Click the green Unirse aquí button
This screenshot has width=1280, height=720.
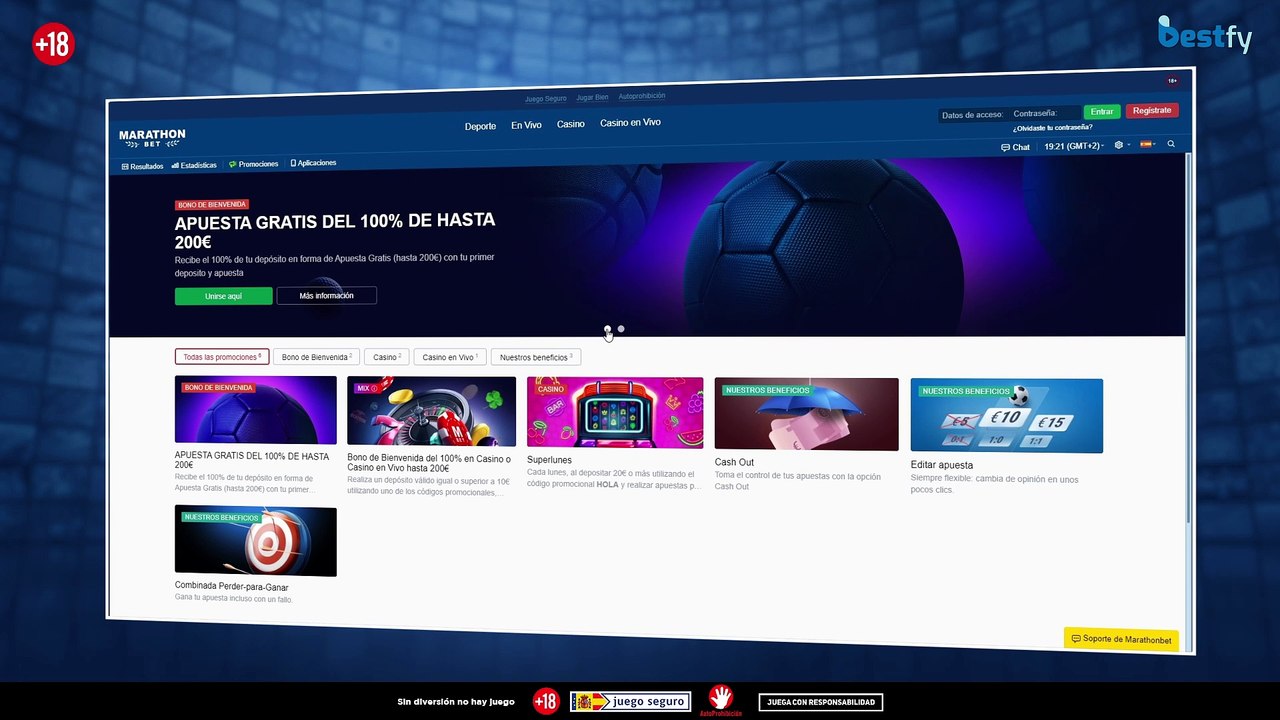pyautogui.click(x=223, y=296)
